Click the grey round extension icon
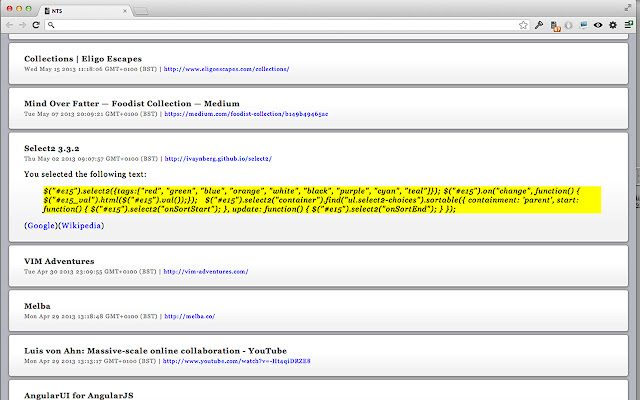The height and width of the screenshot is (400, 640). point(569,25)
